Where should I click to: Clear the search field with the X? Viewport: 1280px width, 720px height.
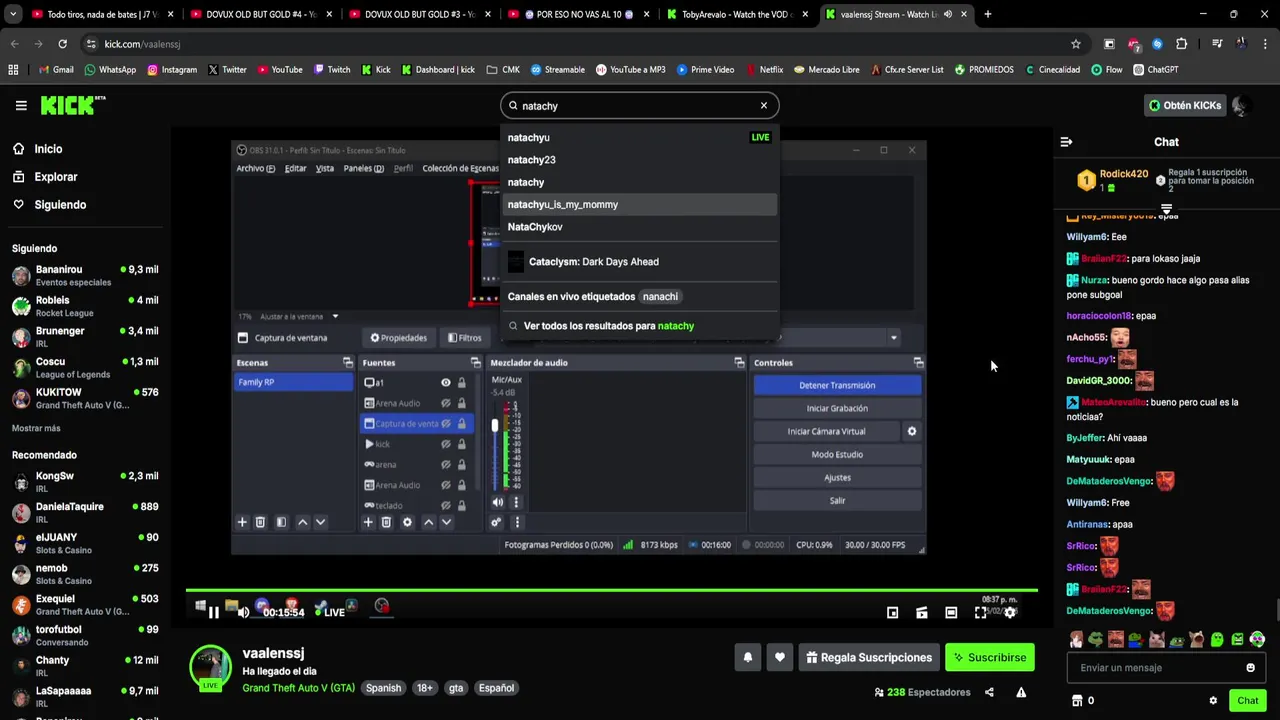[764, 105]
